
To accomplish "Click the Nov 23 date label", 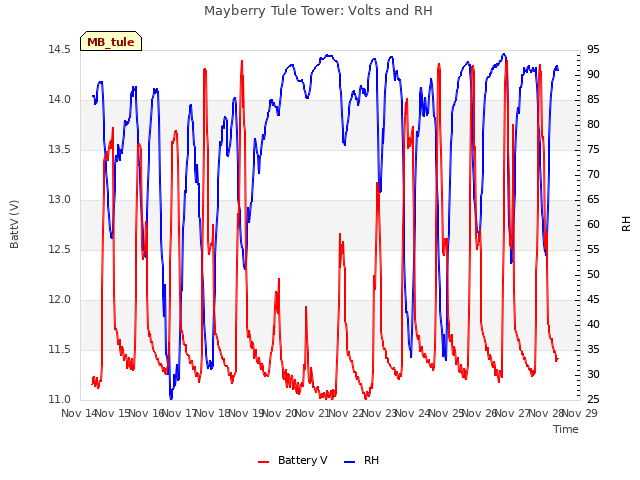I will click(380, 413).
